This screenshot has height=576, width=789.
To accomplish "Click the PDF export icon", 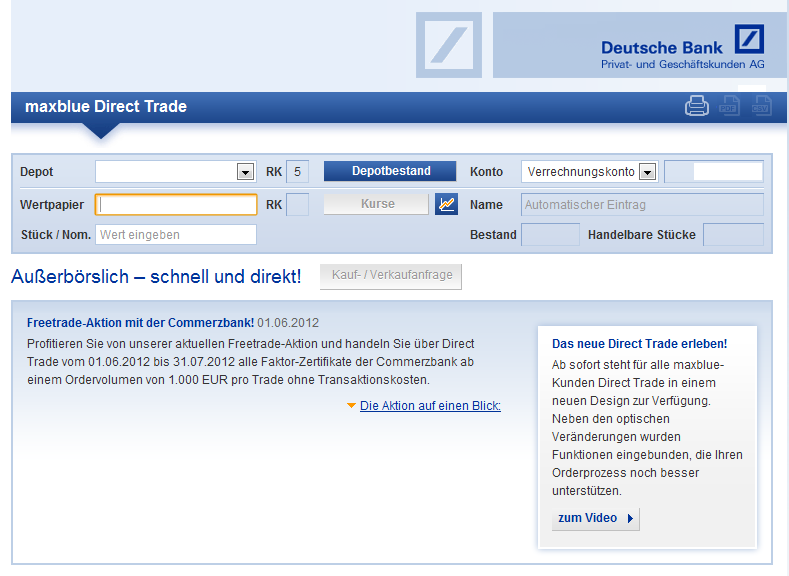I will click(728, 106).
